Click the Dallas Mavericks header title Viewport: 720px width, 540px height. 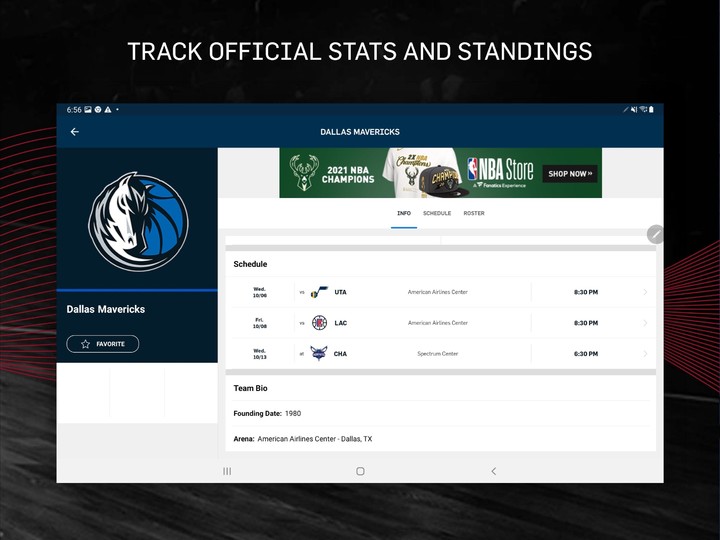360,132
